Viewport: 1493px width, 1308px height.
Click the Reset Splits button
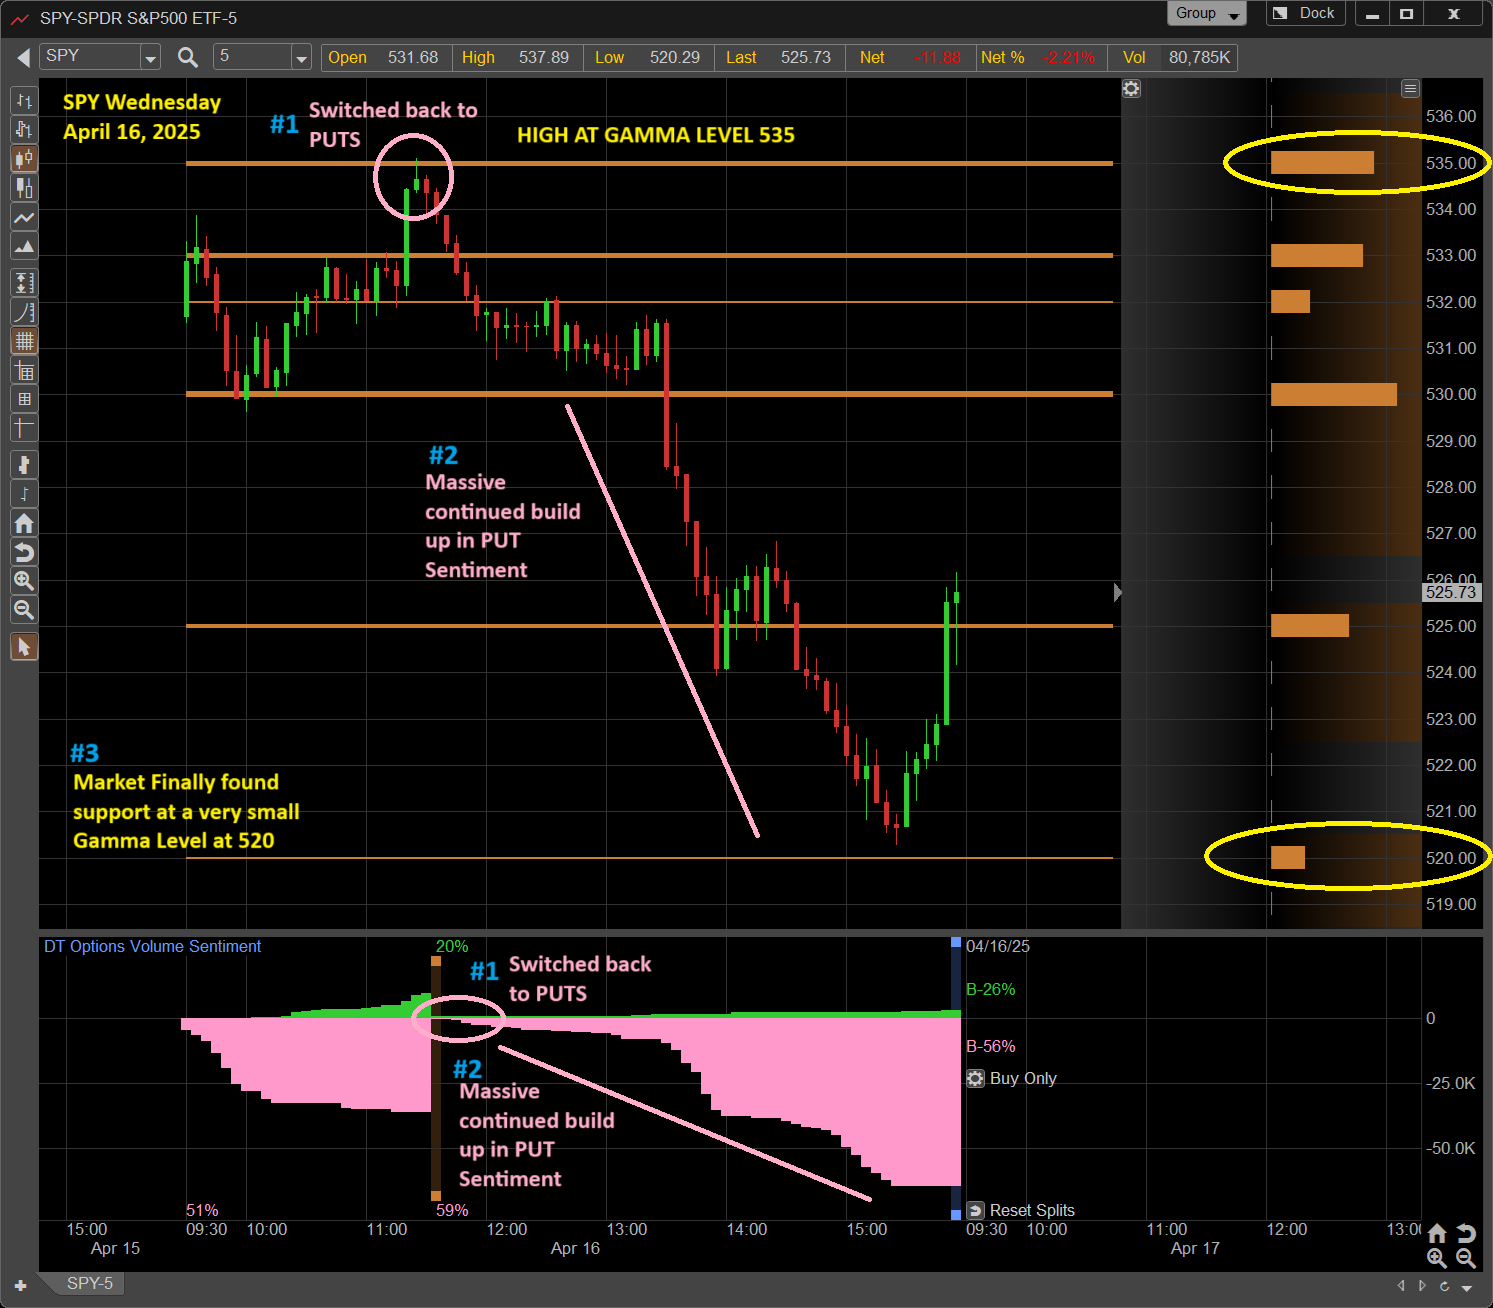[1022, 1210]
